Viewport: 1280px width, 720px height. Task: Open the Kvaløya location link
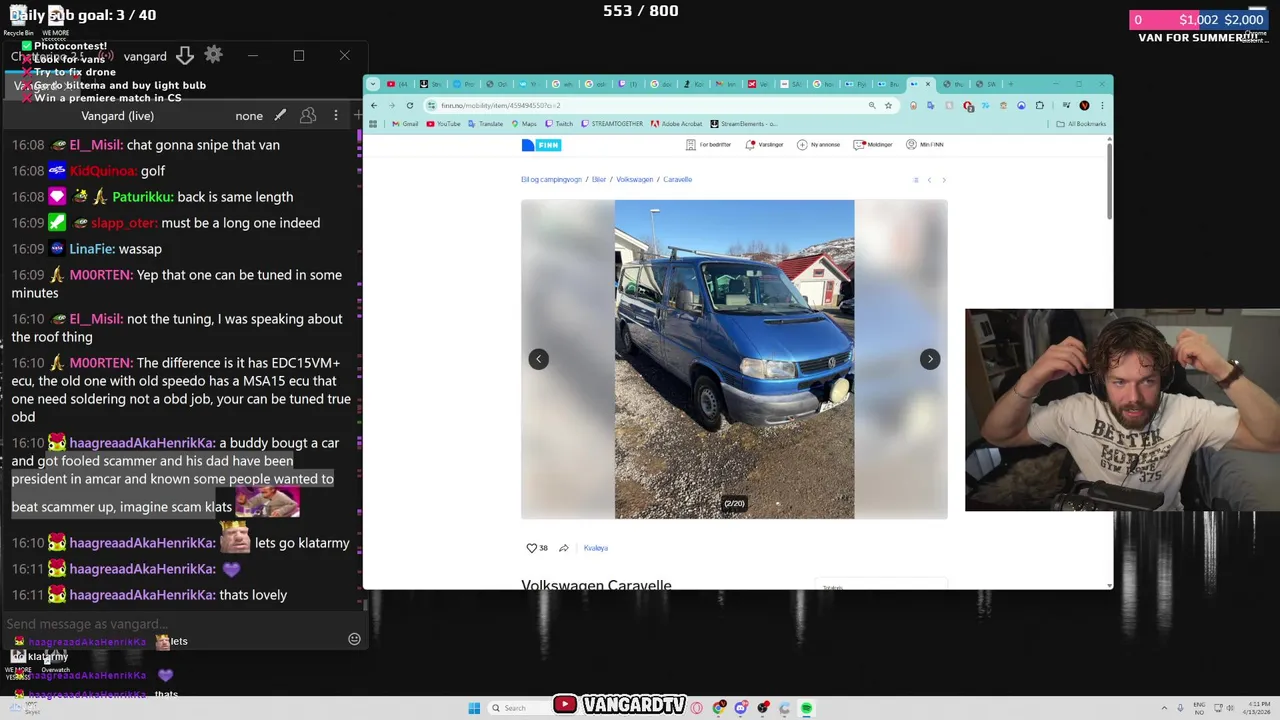596,548
